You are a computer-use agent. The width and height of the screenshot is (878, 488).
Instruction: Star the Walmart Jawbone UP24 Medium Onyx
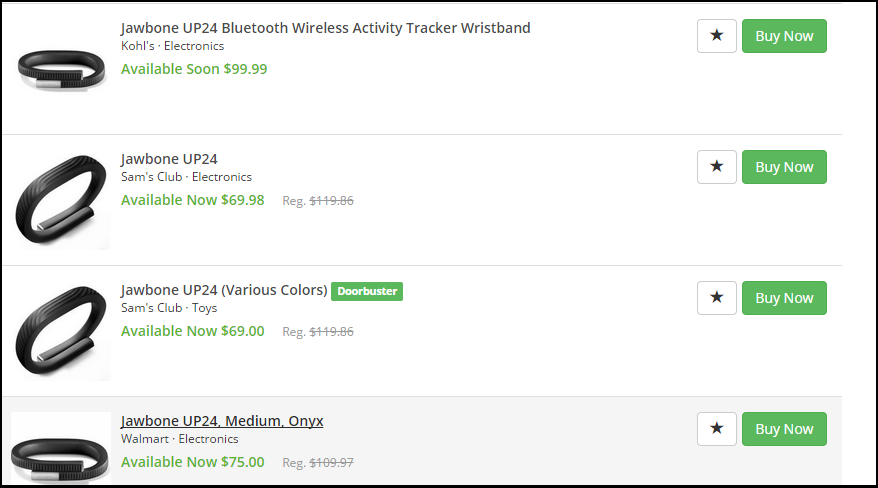716,429
